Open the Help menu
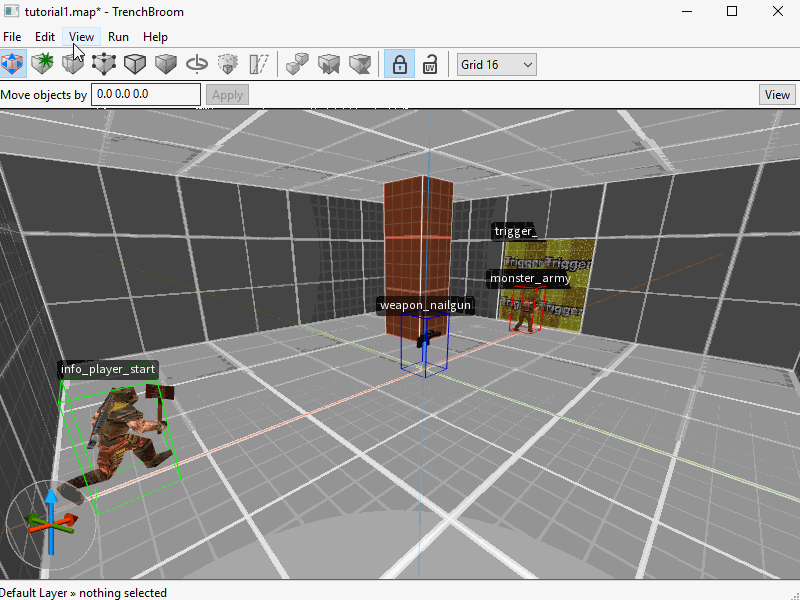 point(155,36)
